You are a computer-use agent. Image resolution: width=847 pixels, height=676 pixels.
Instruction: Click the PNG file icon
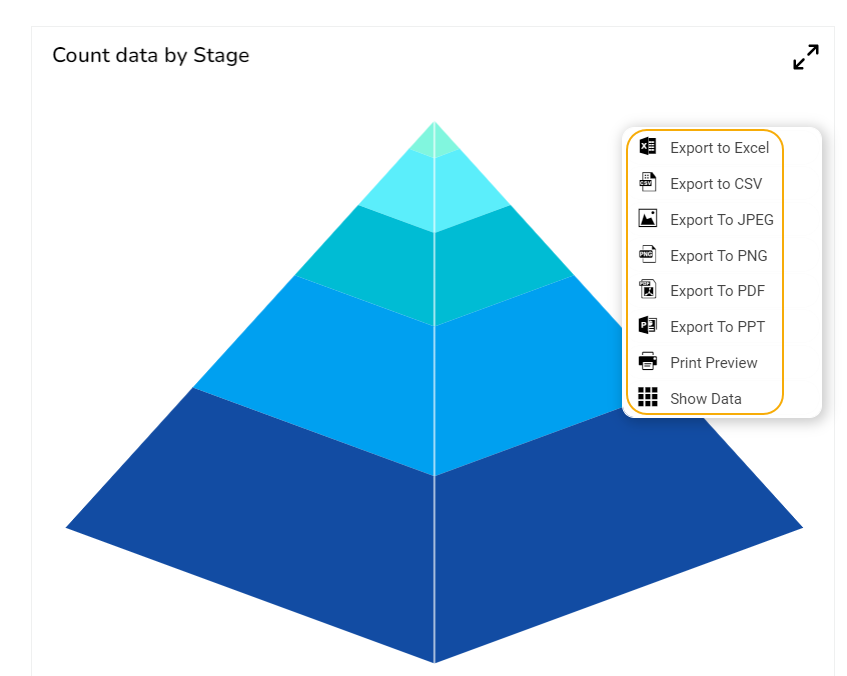[x=648, y=255]
